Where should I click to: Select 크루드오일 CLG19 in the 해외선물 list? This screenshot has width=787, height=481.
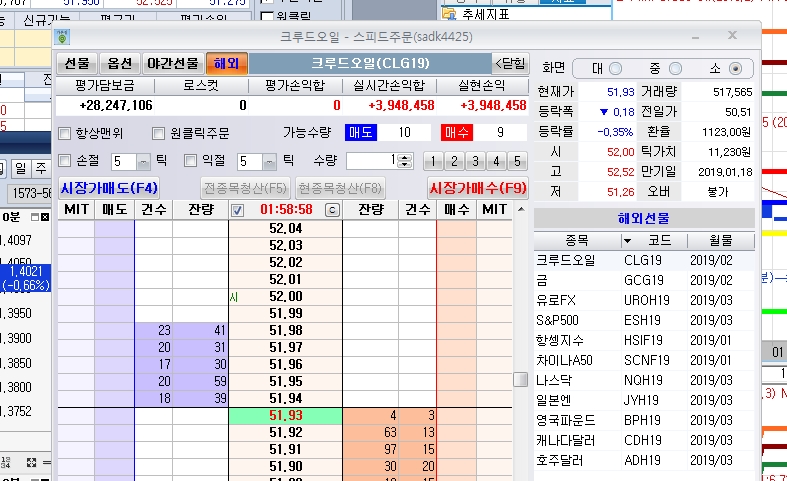pyautogui.click(x=644, y=261)
